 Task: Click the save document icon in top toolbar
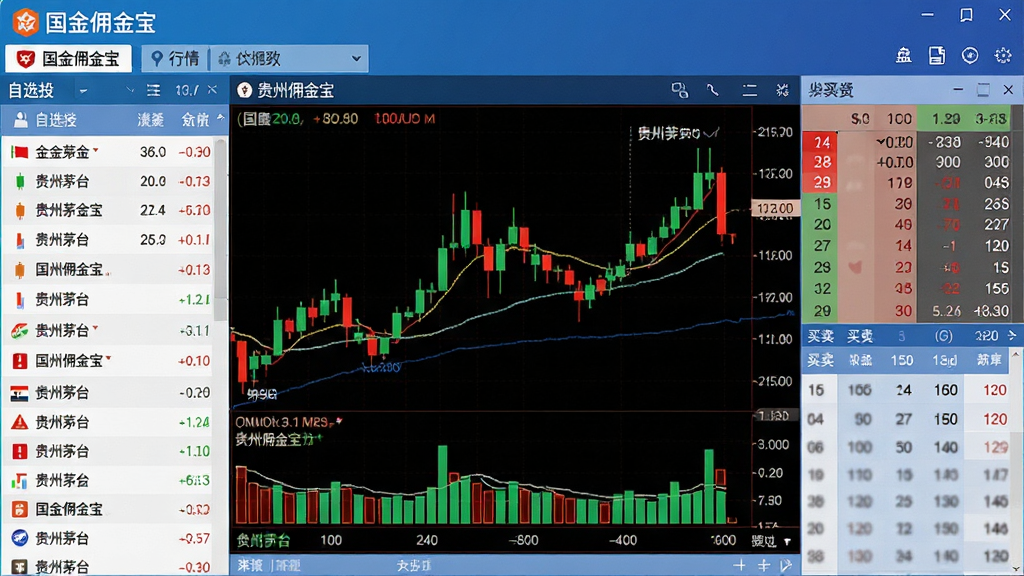point(936,56)
